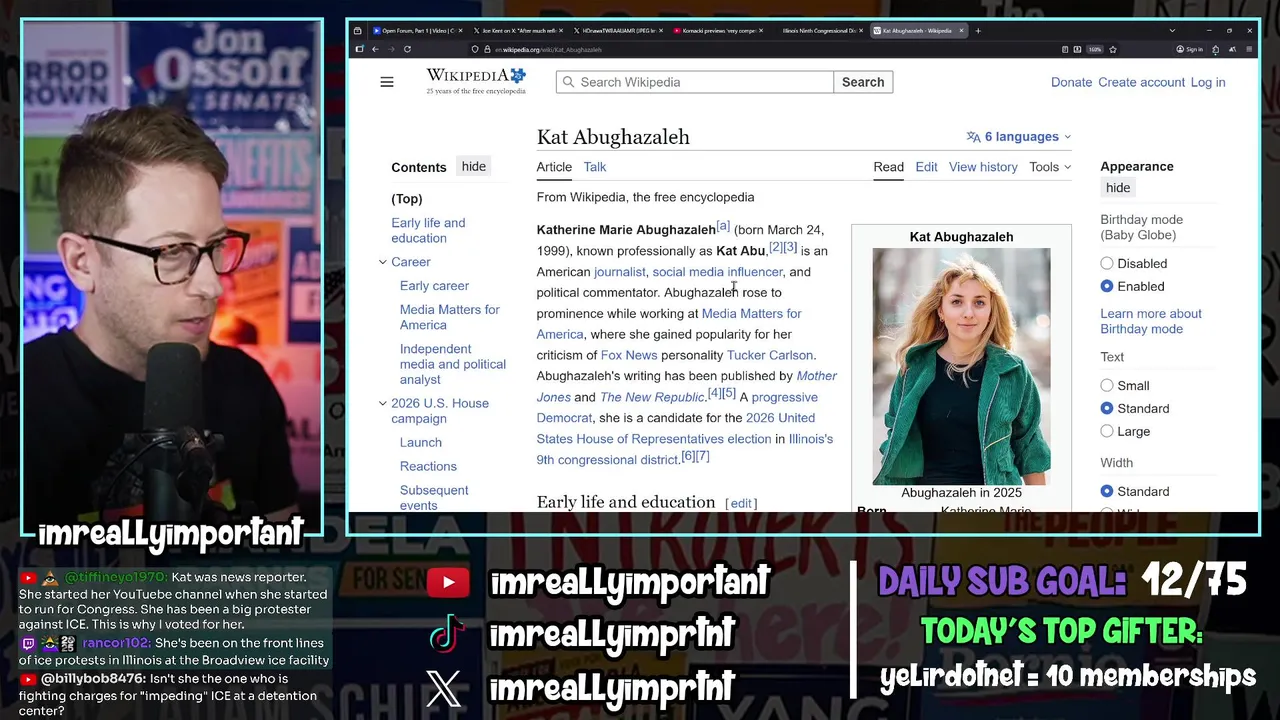Viewport: 1280px width, 720px height.
Task: Bookmark this page with the star icon
Action: pos(1112,49)
